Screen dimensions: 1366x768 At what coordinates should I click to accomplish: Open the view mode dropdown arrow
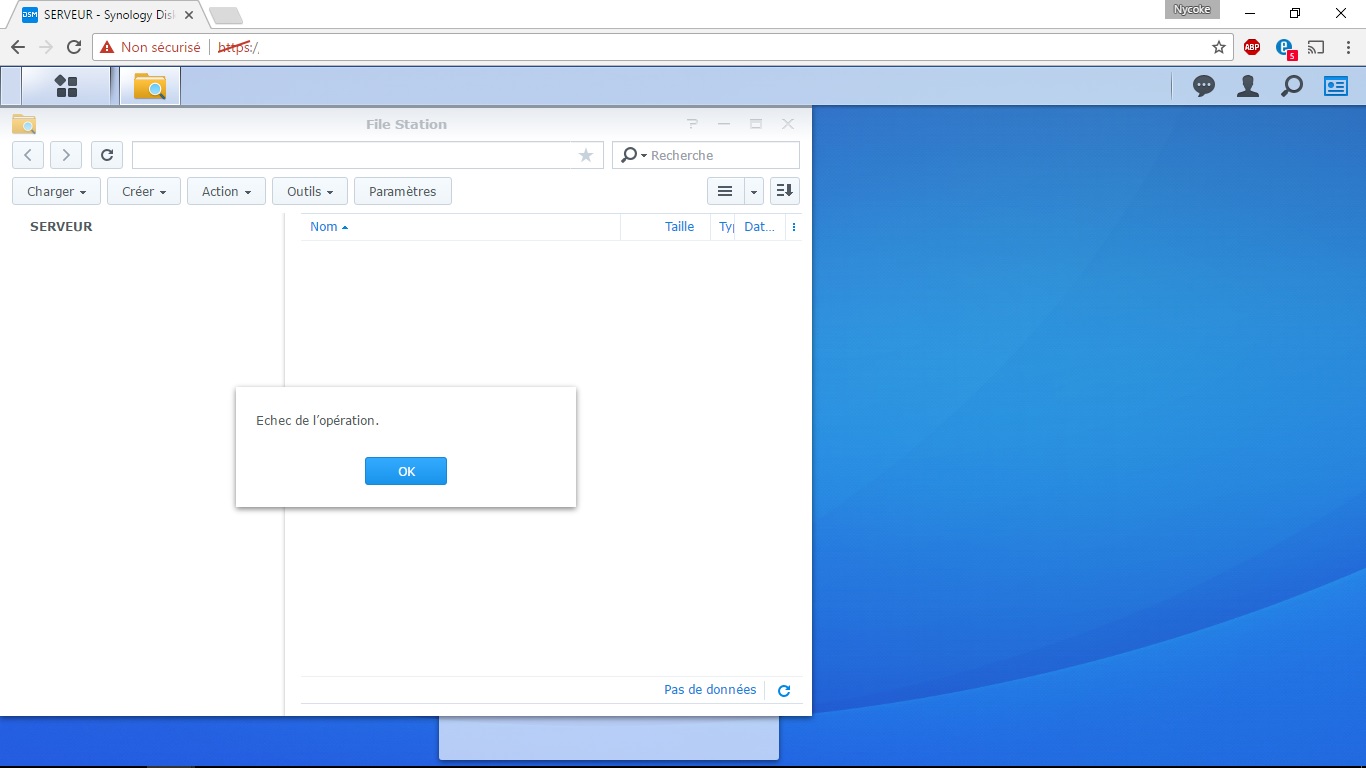pyautogui.click(x=754, y=191)
